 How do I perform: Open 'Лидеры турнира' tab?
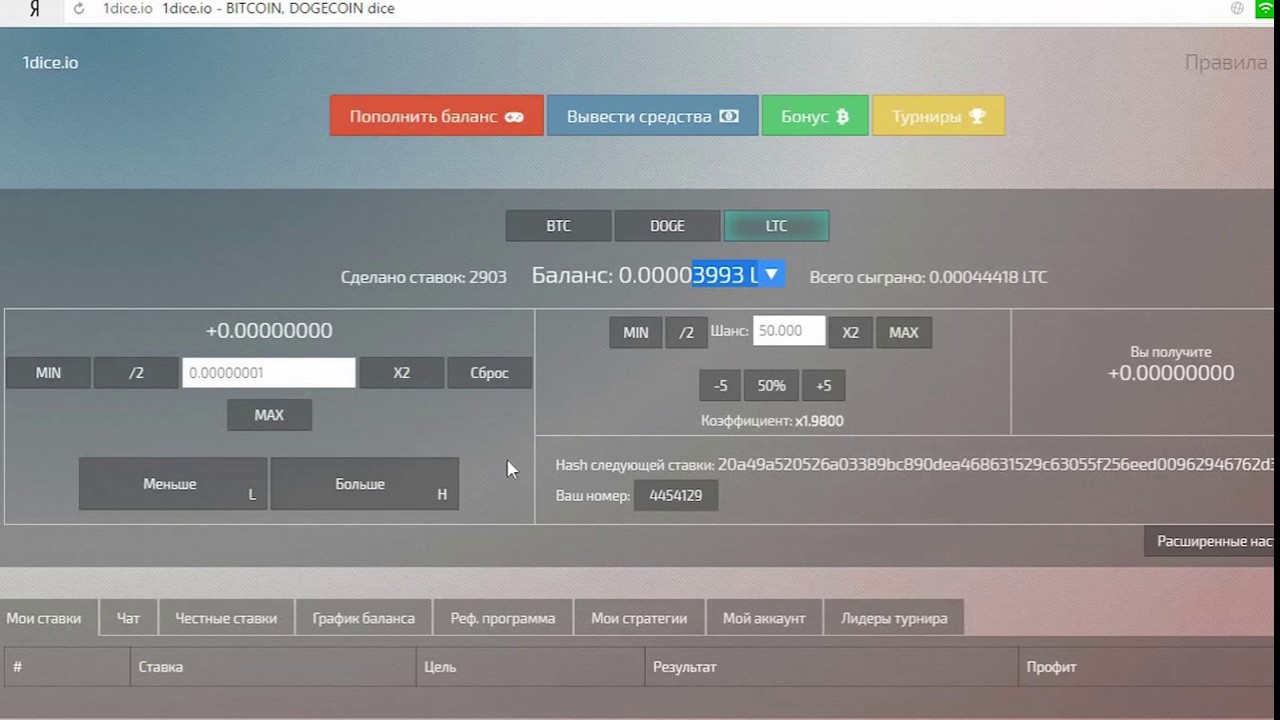coord(894,618)
